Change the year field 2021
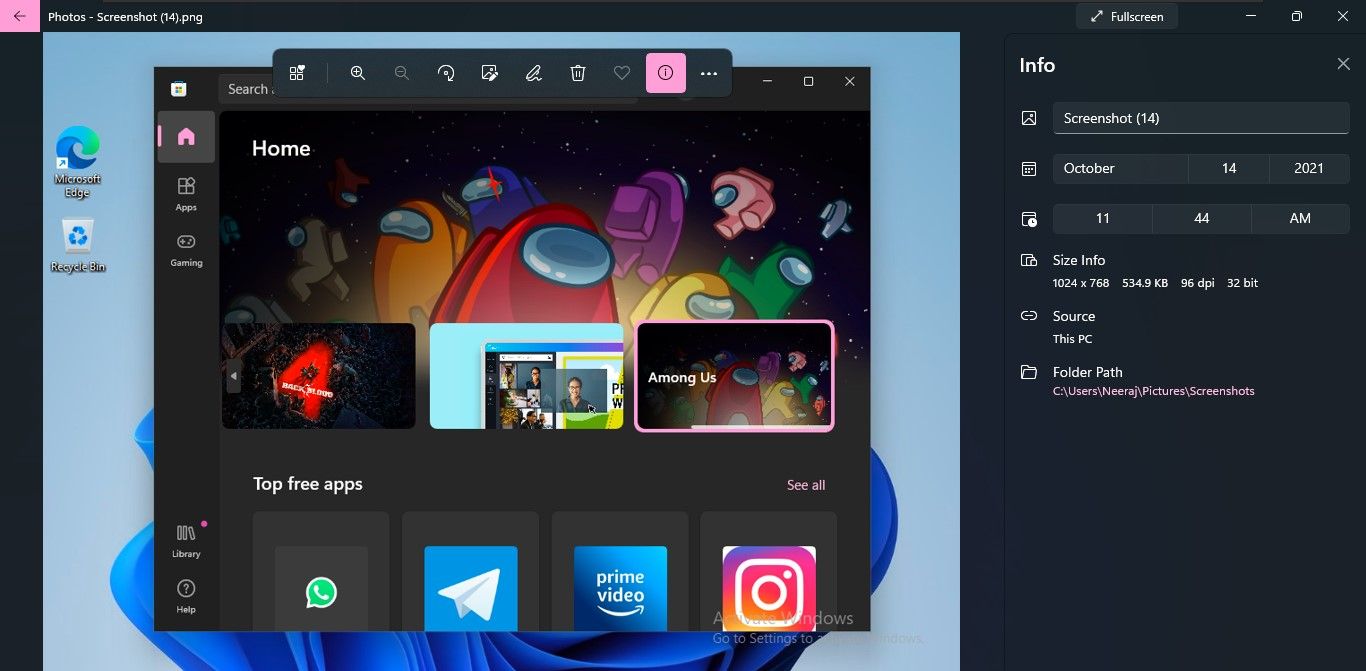 [1309, 168]
